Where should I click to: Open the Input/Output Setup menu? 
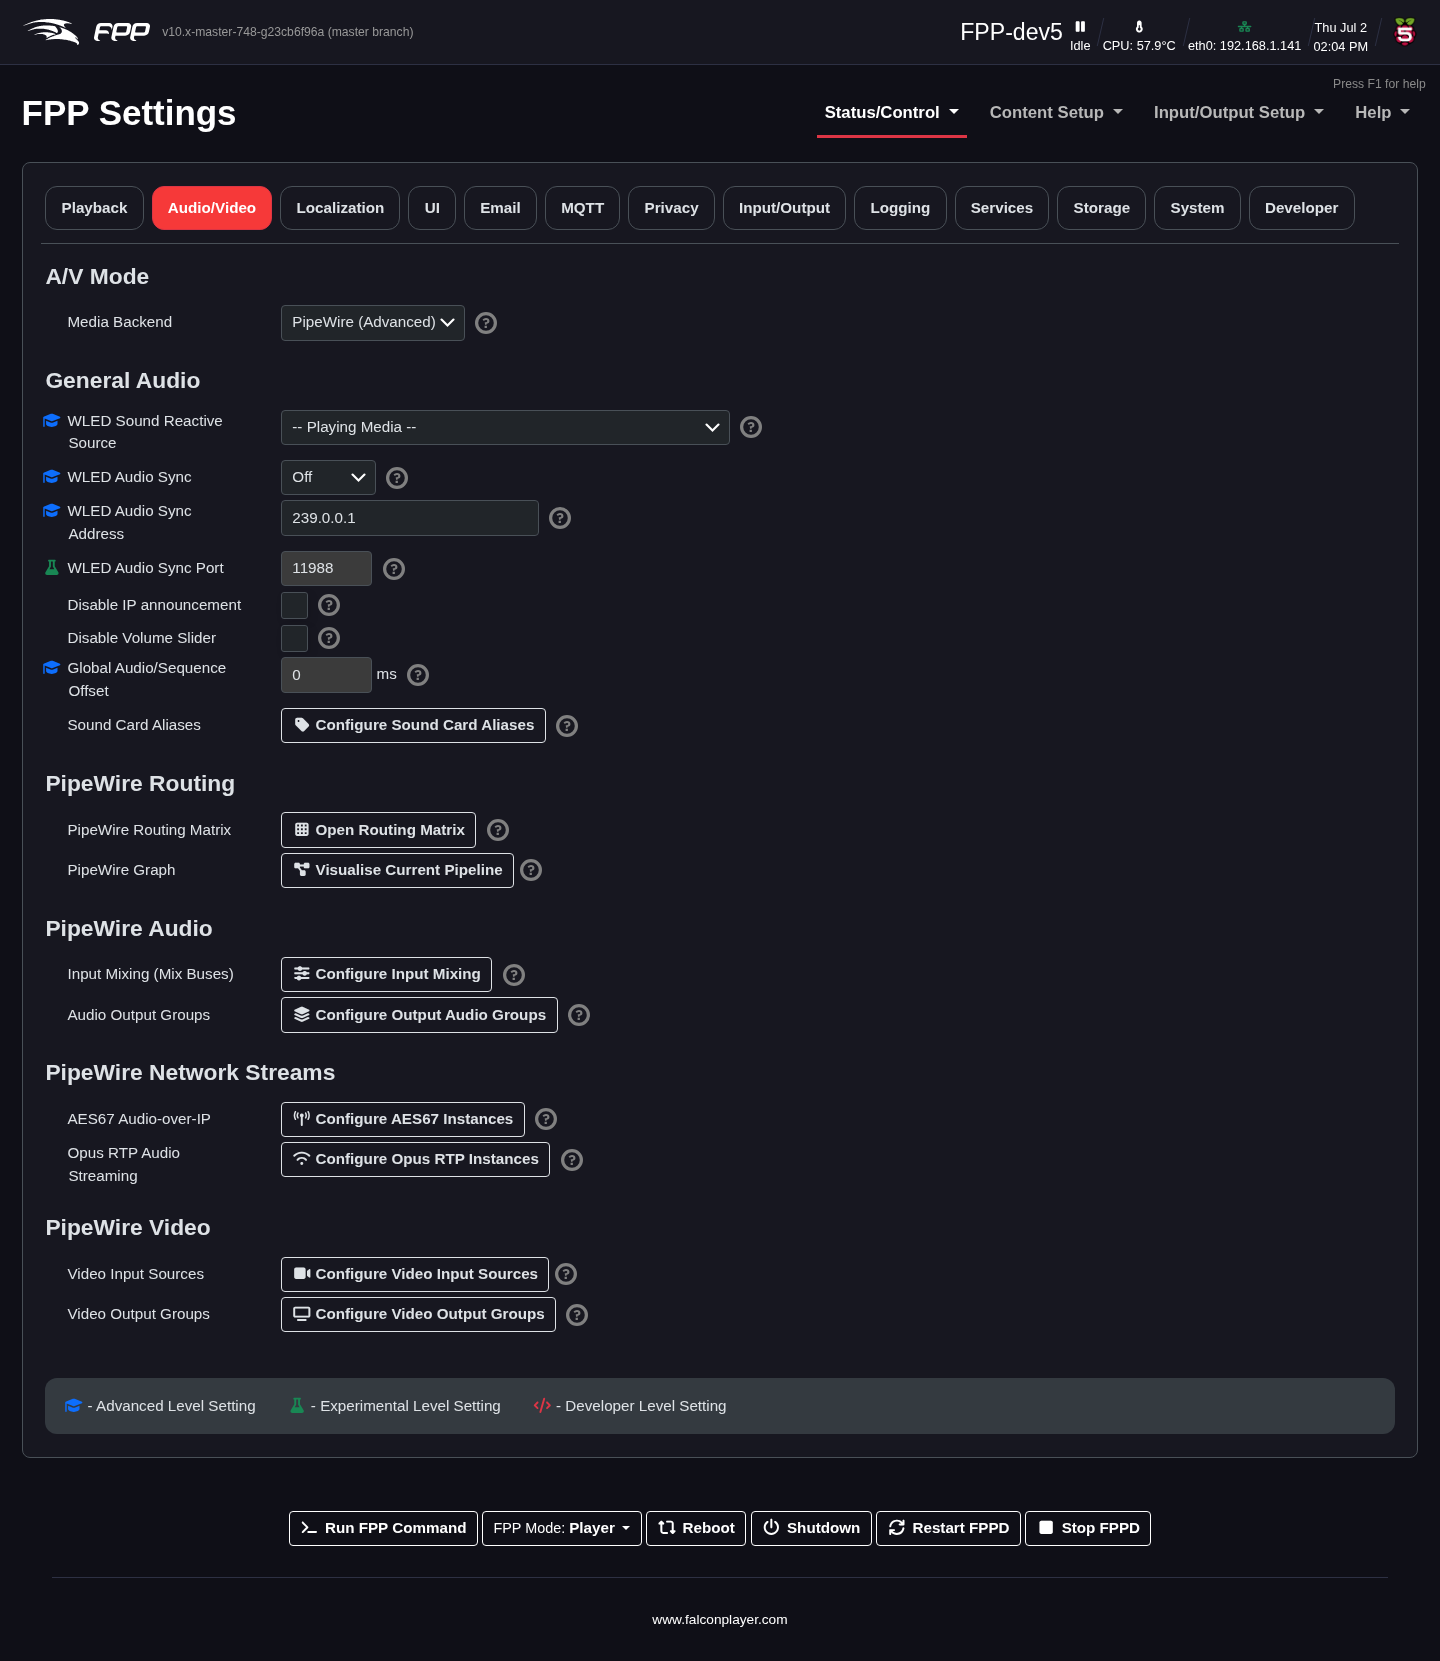1239,113
